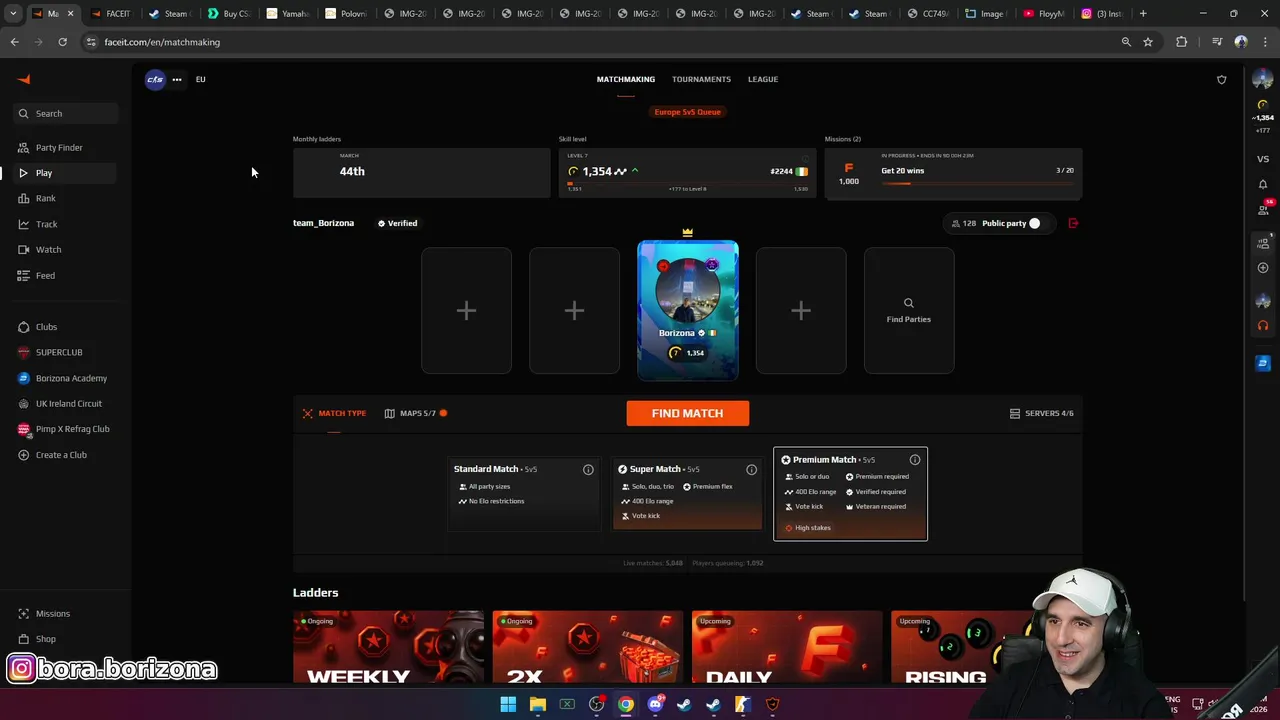
Task: Add a player in the first empty slot
Action: pyautogui.click(x=466, y=311)
